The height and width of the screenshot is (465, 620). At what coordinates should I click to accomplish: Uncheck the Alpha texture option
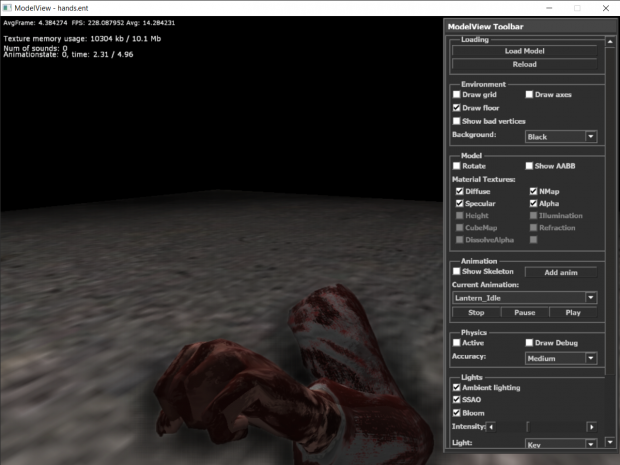[533, 203]
